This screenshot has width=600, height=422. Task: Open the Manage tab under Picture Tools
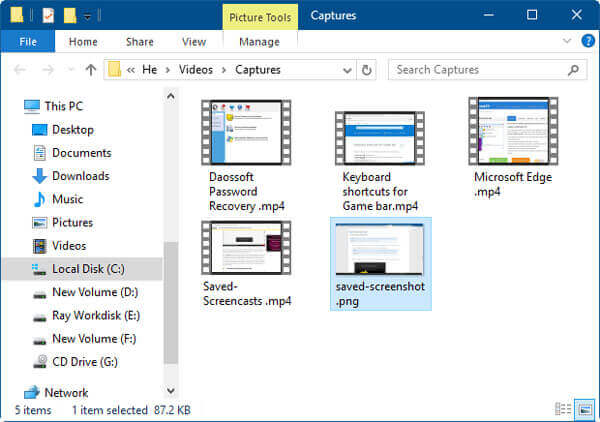point(259,41)
